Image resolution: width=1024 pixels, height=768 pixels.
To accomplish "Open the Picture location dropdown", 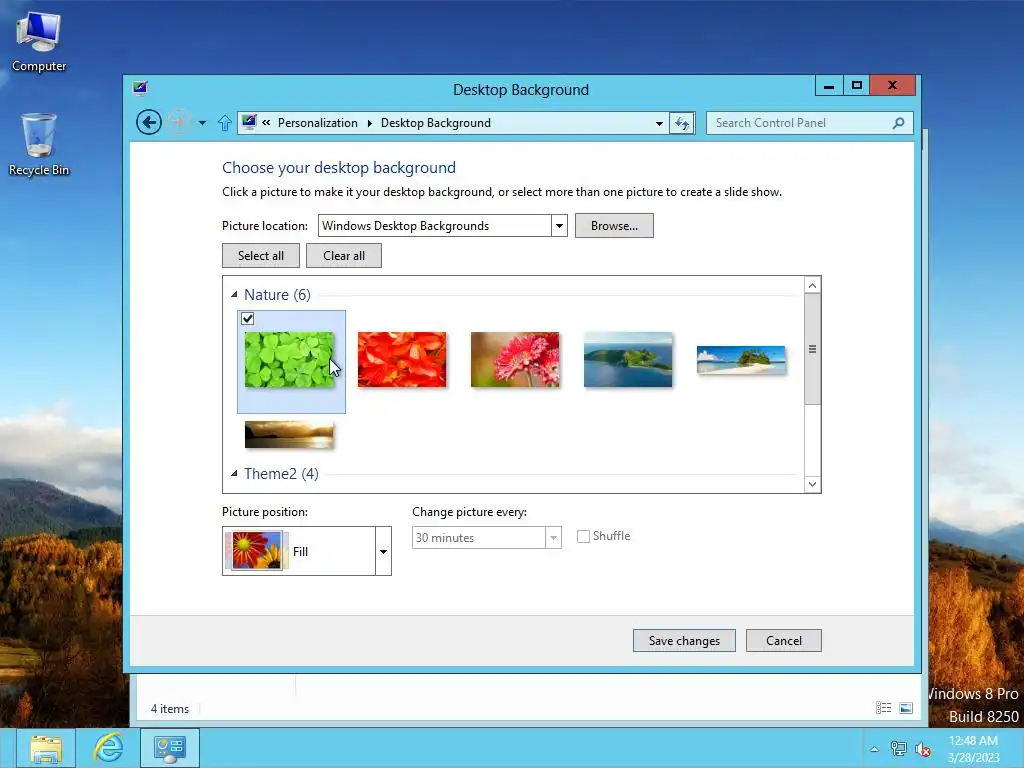I will [x=559, y=226].
